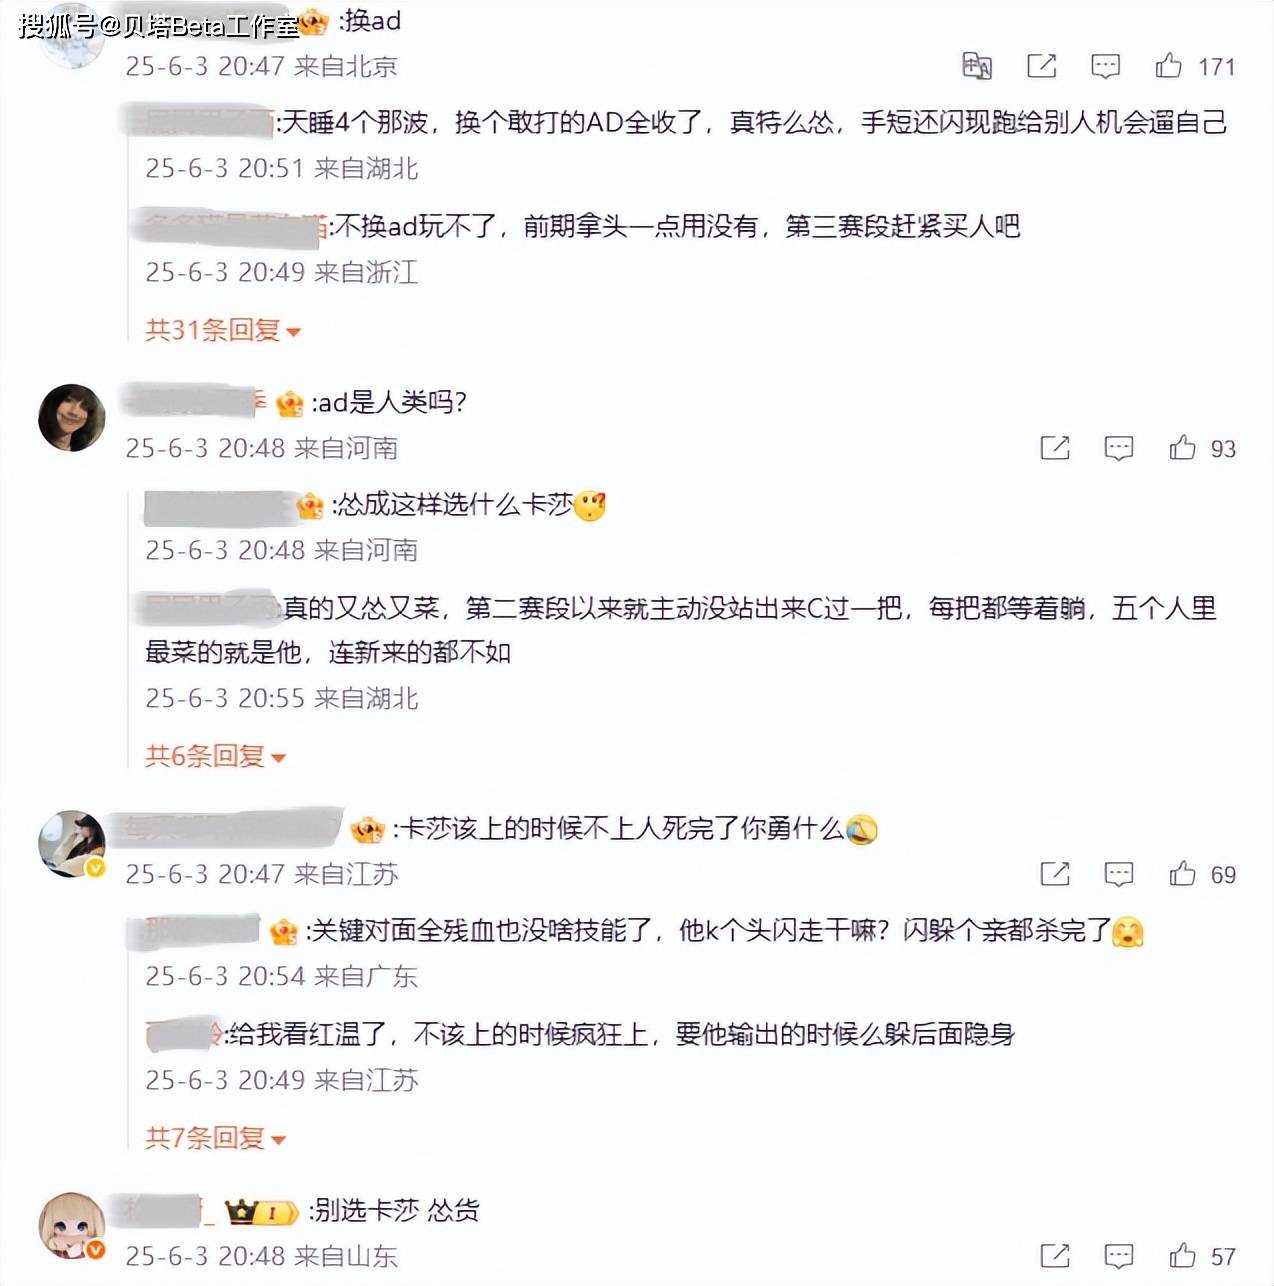Reply to the "换ad" comment via comment icon
This screenshot has width=1274, height=1286.
(1105, 67)
